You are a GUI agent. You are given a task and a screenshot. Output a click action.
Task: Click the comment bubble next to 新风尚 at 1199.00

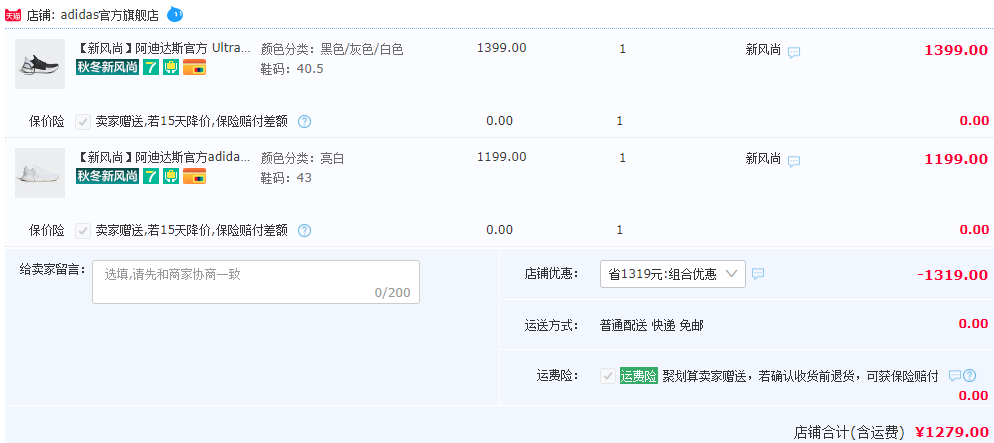point(794,161)
